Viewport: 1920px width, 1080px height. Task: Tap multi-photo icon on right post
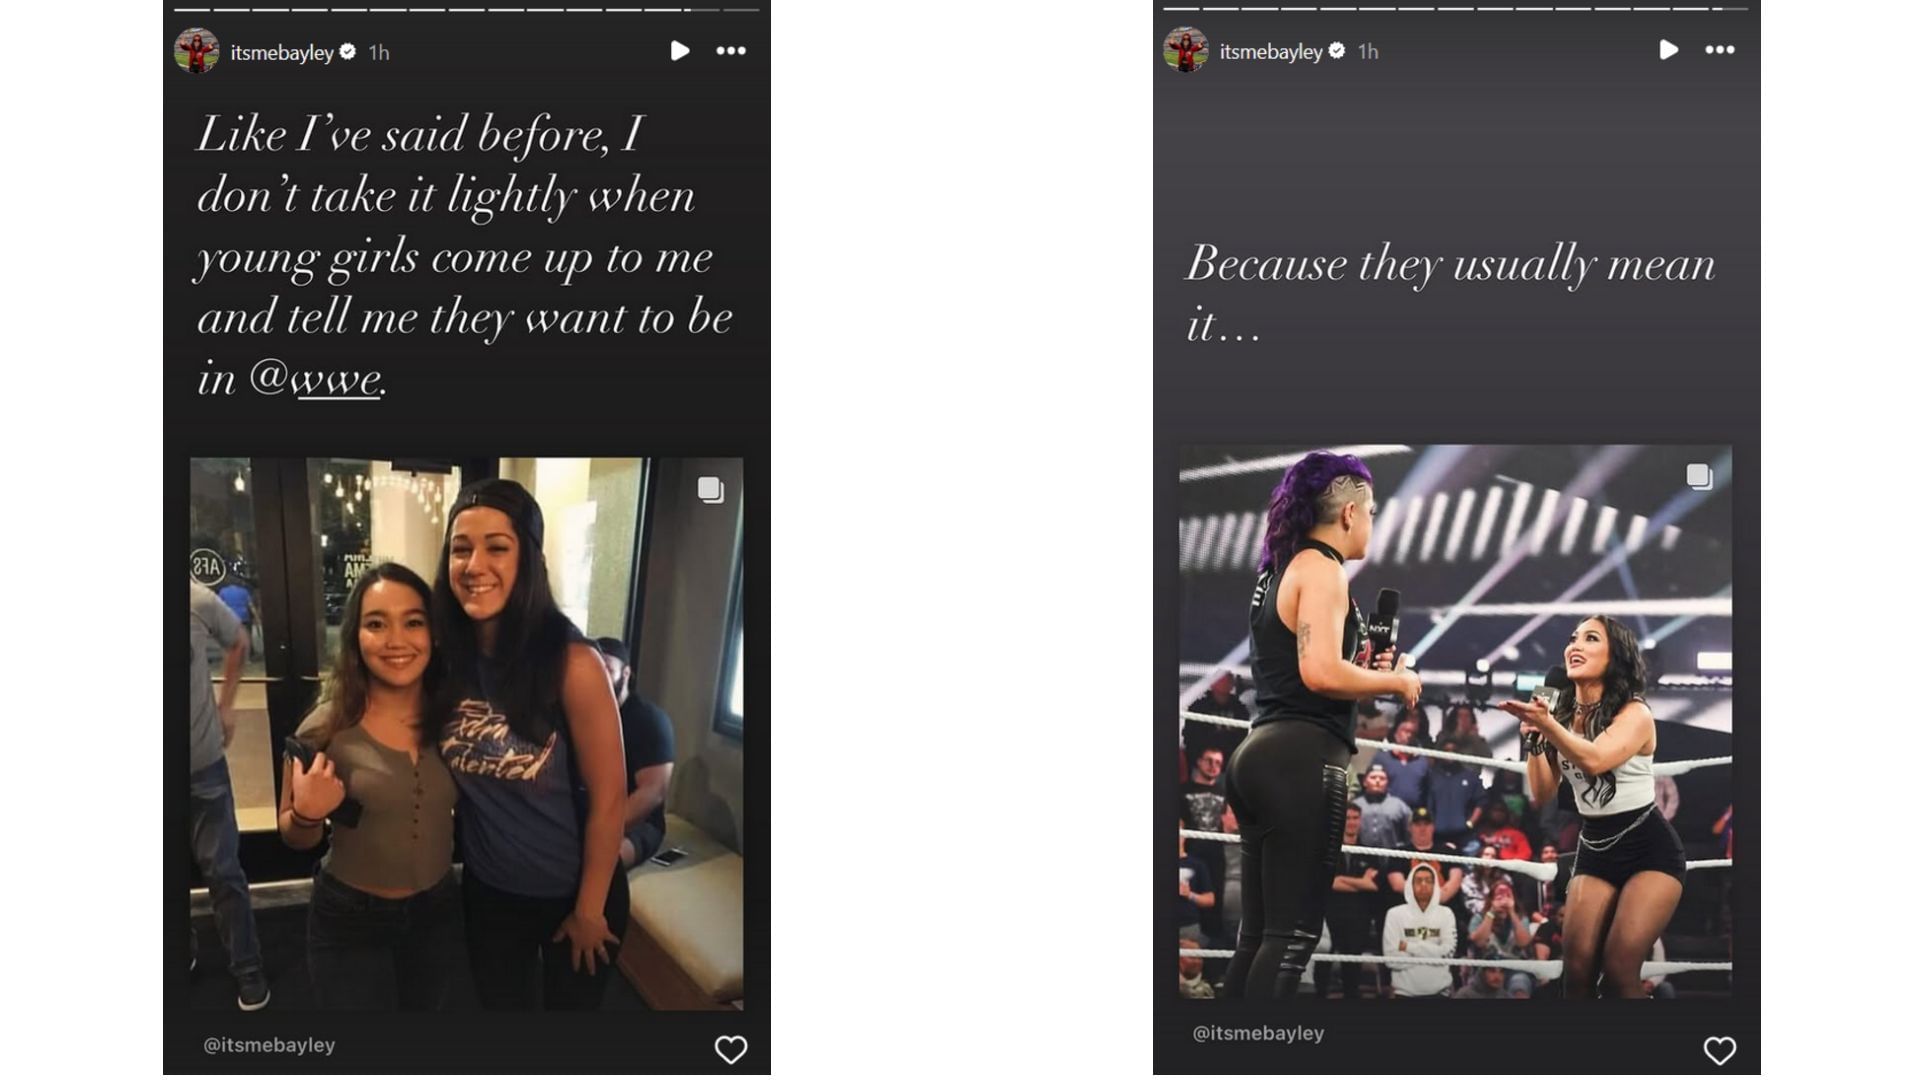1700,477
